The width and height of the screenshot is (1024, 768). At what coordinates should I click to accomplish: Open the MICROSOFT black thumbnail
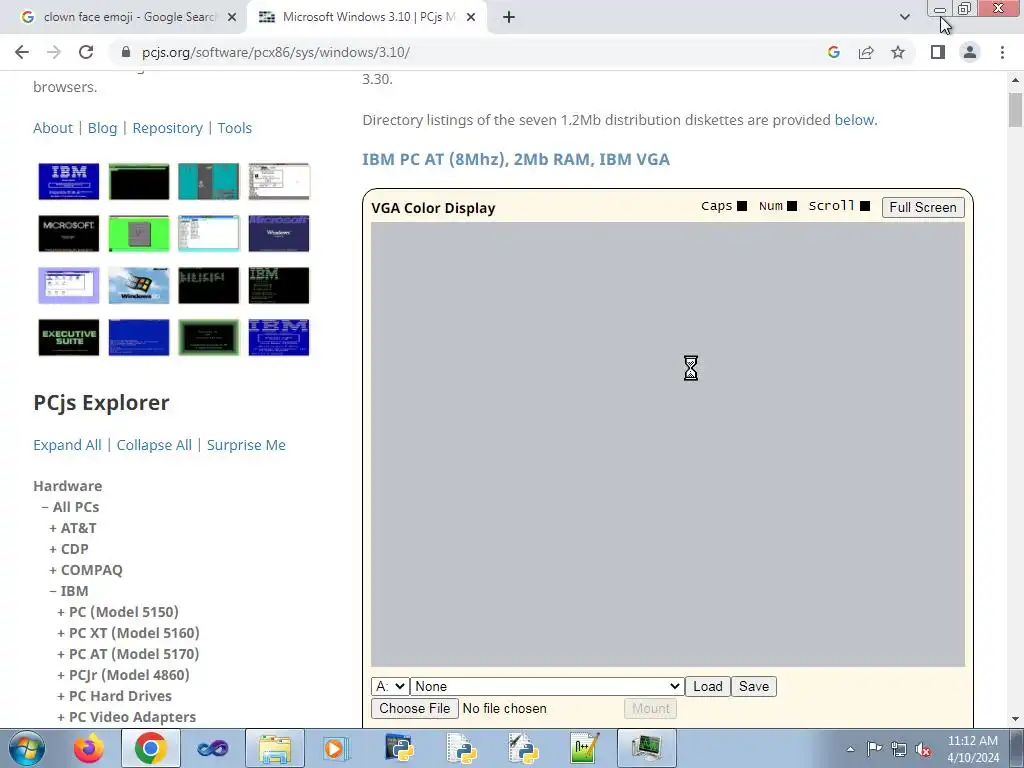pos(69,233)
